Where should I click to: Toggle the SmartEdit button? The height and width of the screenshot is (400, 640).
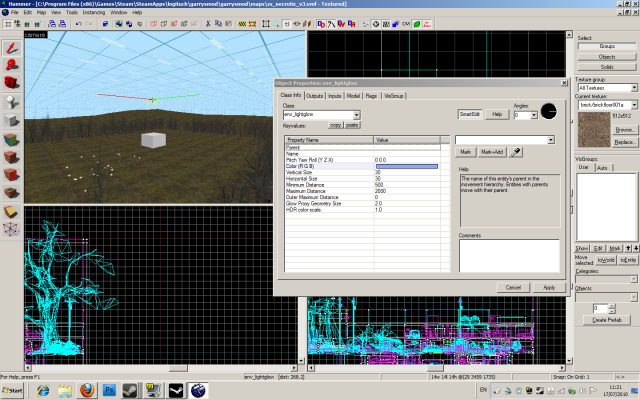point(470,115)
